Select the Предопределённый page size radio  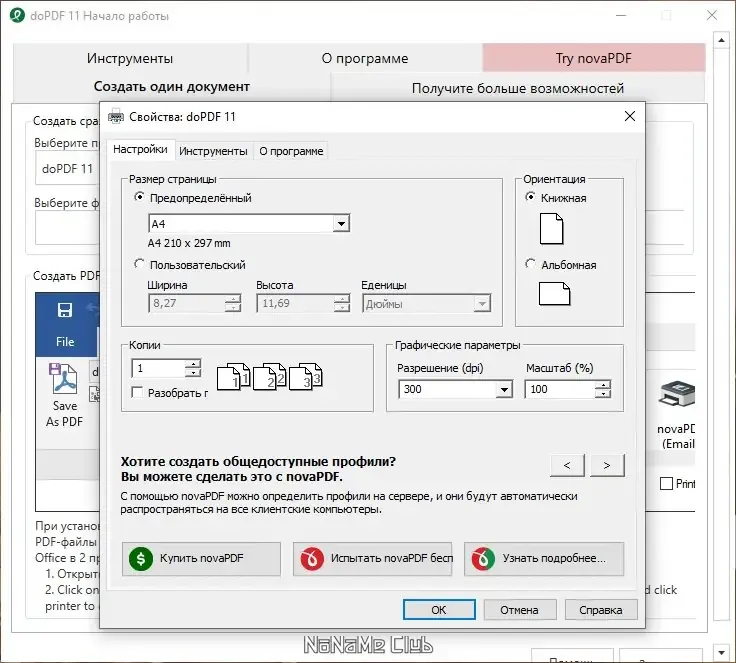pyautogui.click(x=139, y=197)
